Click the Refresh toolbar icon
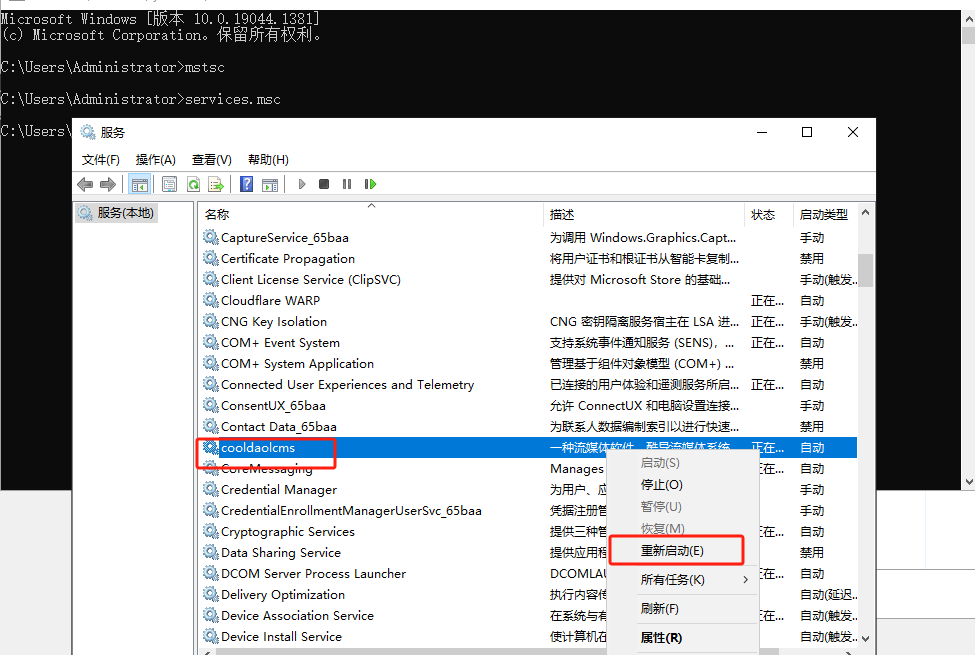Viewport: 975px width, 655px height. click(193, 184)
